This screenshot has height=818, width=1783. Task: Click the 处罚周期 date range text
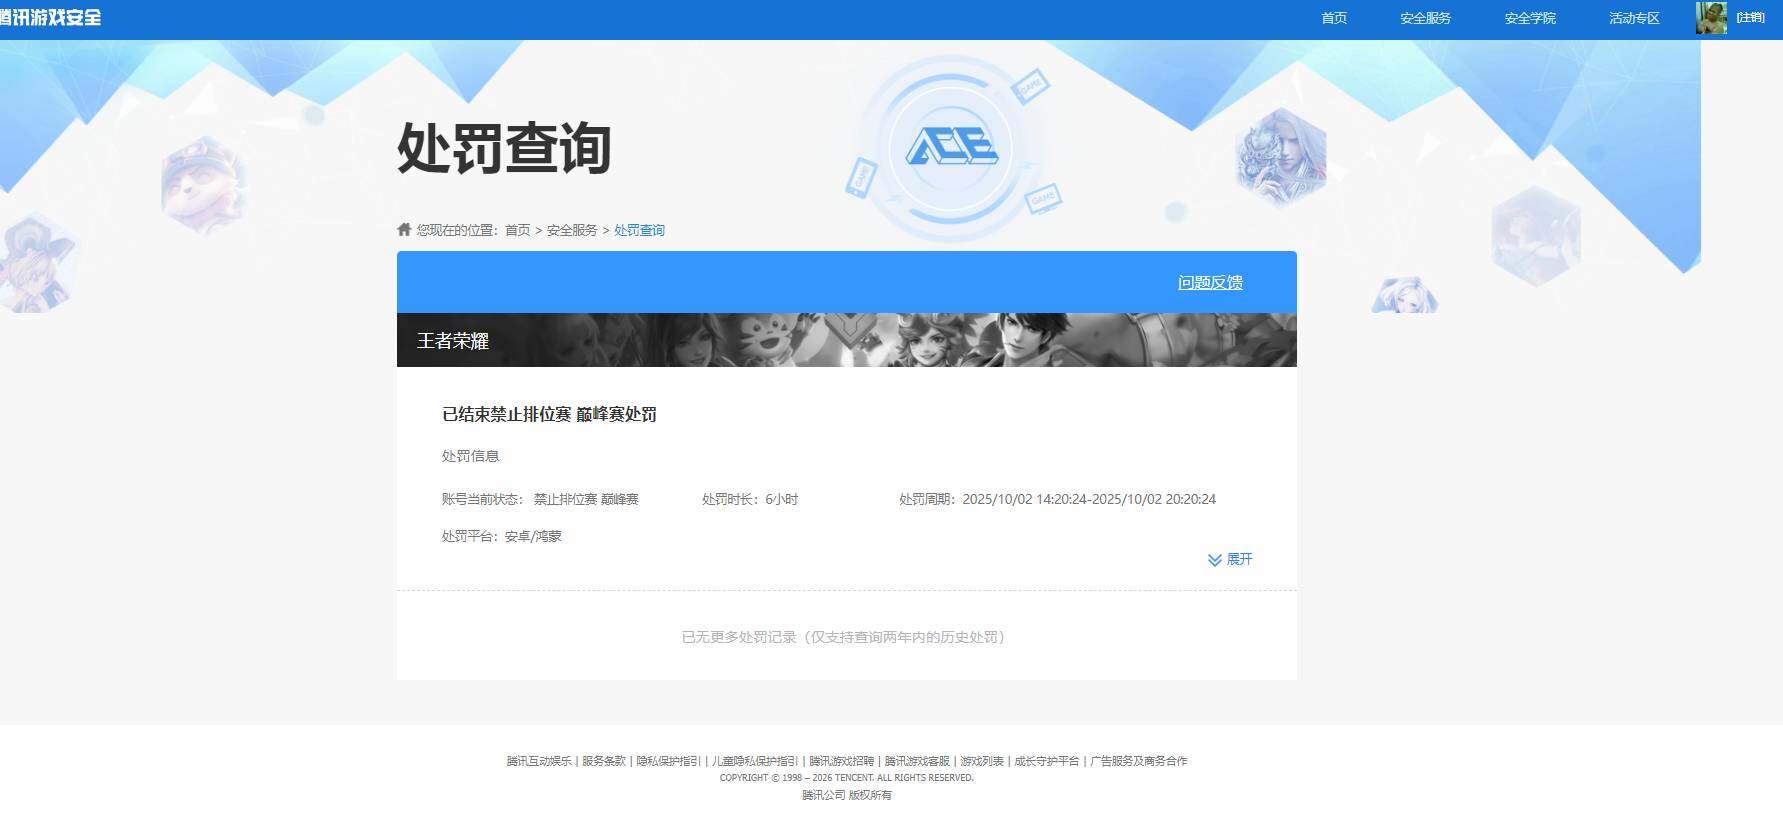coord(1057,499)
